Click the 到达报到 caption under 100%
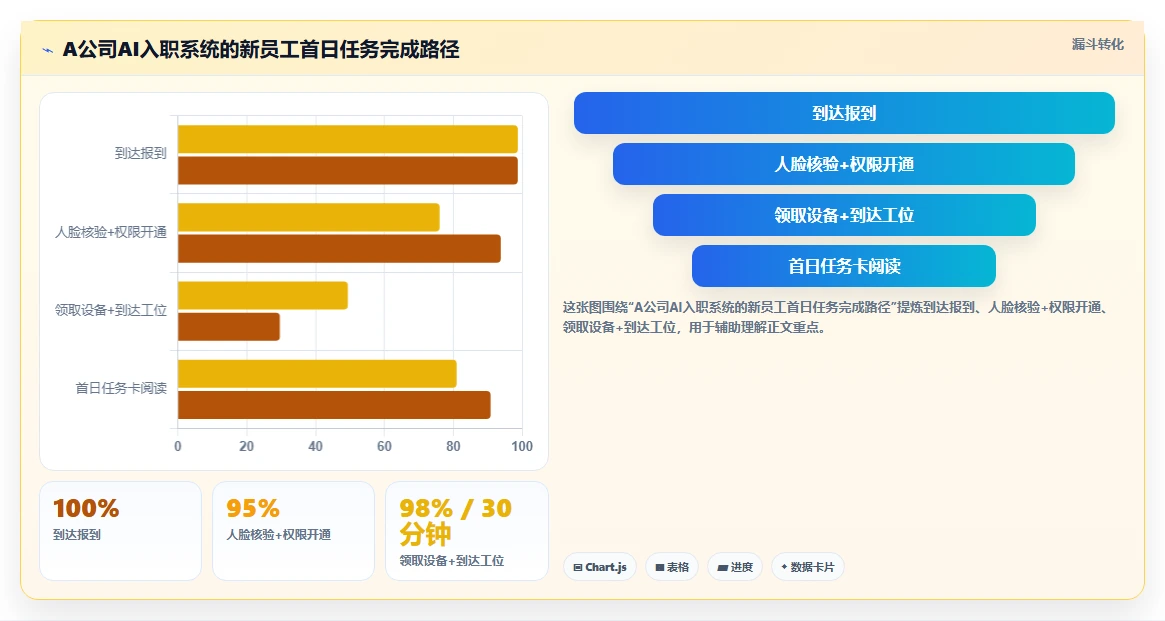The image size is (1165, 621). pyautogui.click(x=77, y=535)
